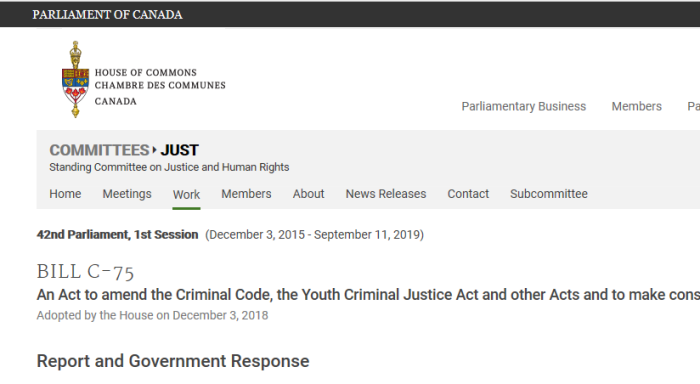Click the JUST committee acronym heading
The image size is (700, 384).
coord(179,150)
